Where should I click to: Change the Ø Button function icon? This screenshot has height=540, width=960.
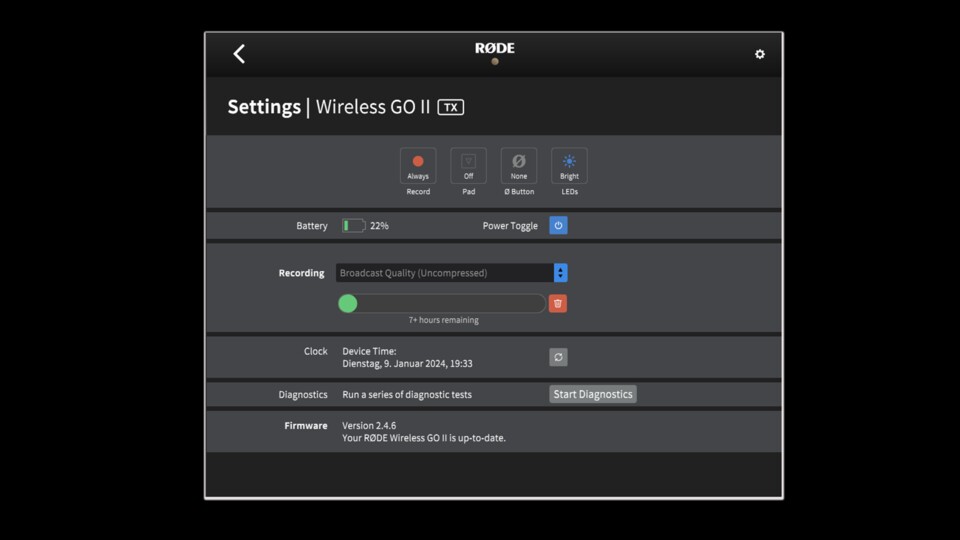518,166
